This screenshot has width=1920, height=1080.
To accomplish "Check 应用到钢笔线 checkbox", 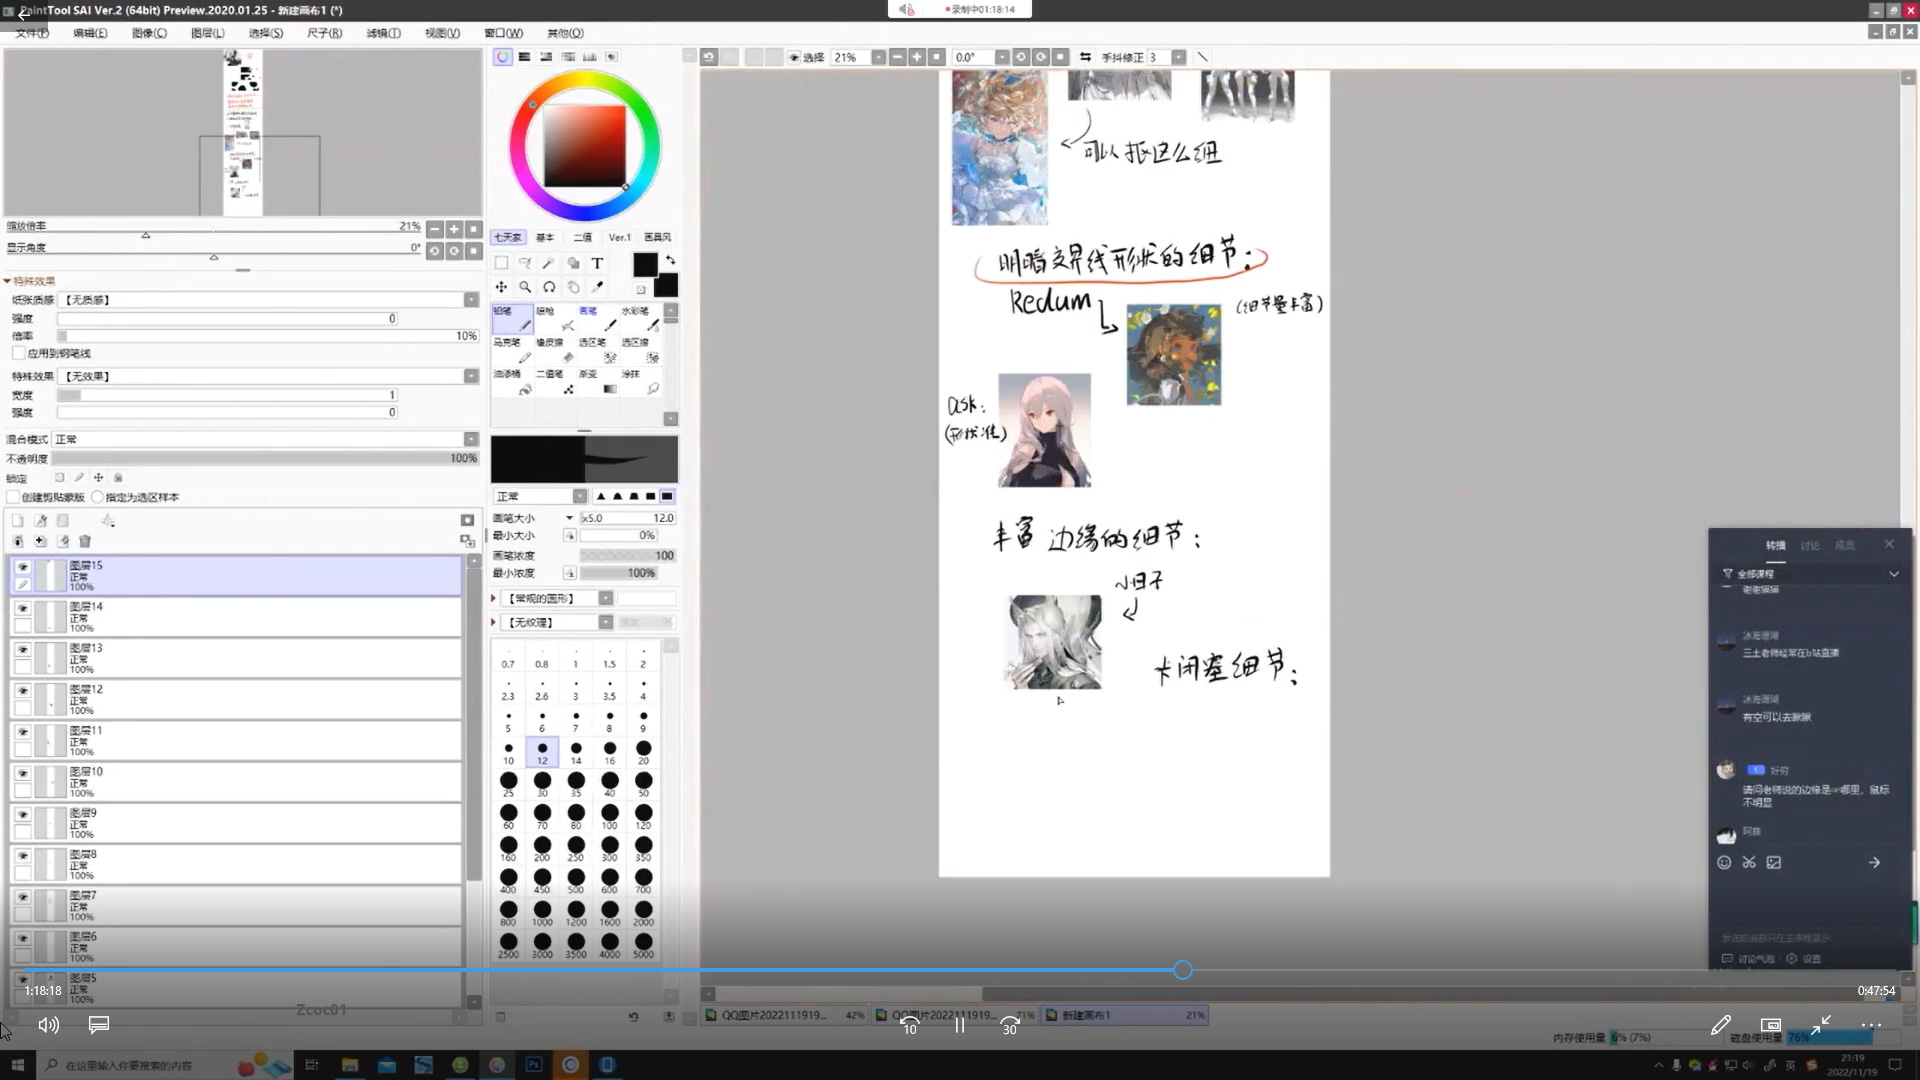I will pos(18,353).
